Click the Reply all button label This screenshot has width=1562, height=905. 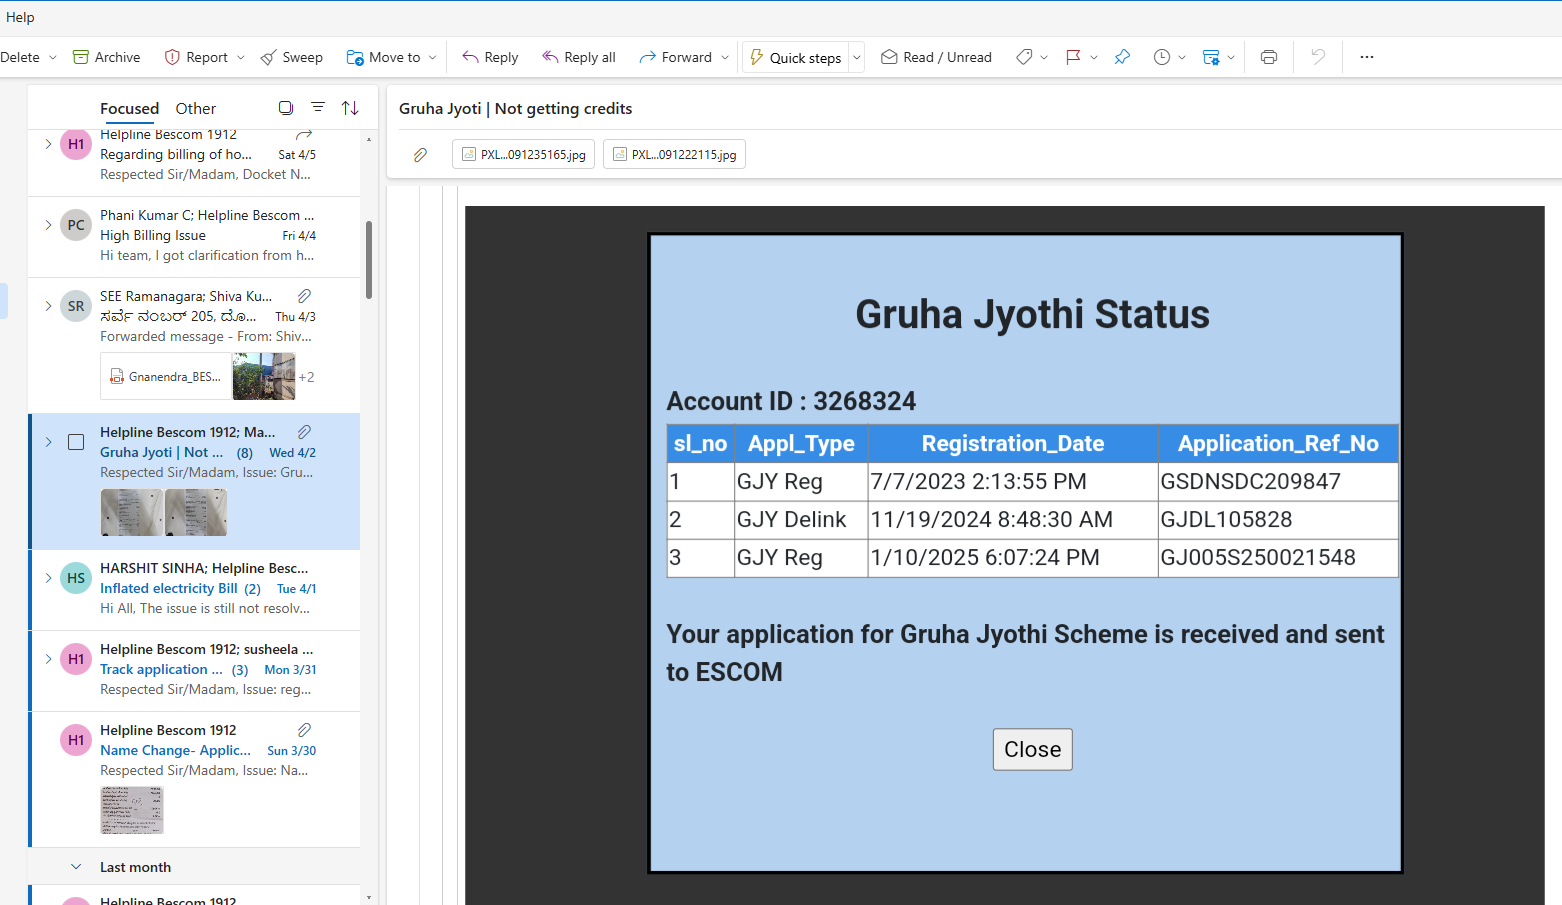pyautogui.click(x=590, y=57)
